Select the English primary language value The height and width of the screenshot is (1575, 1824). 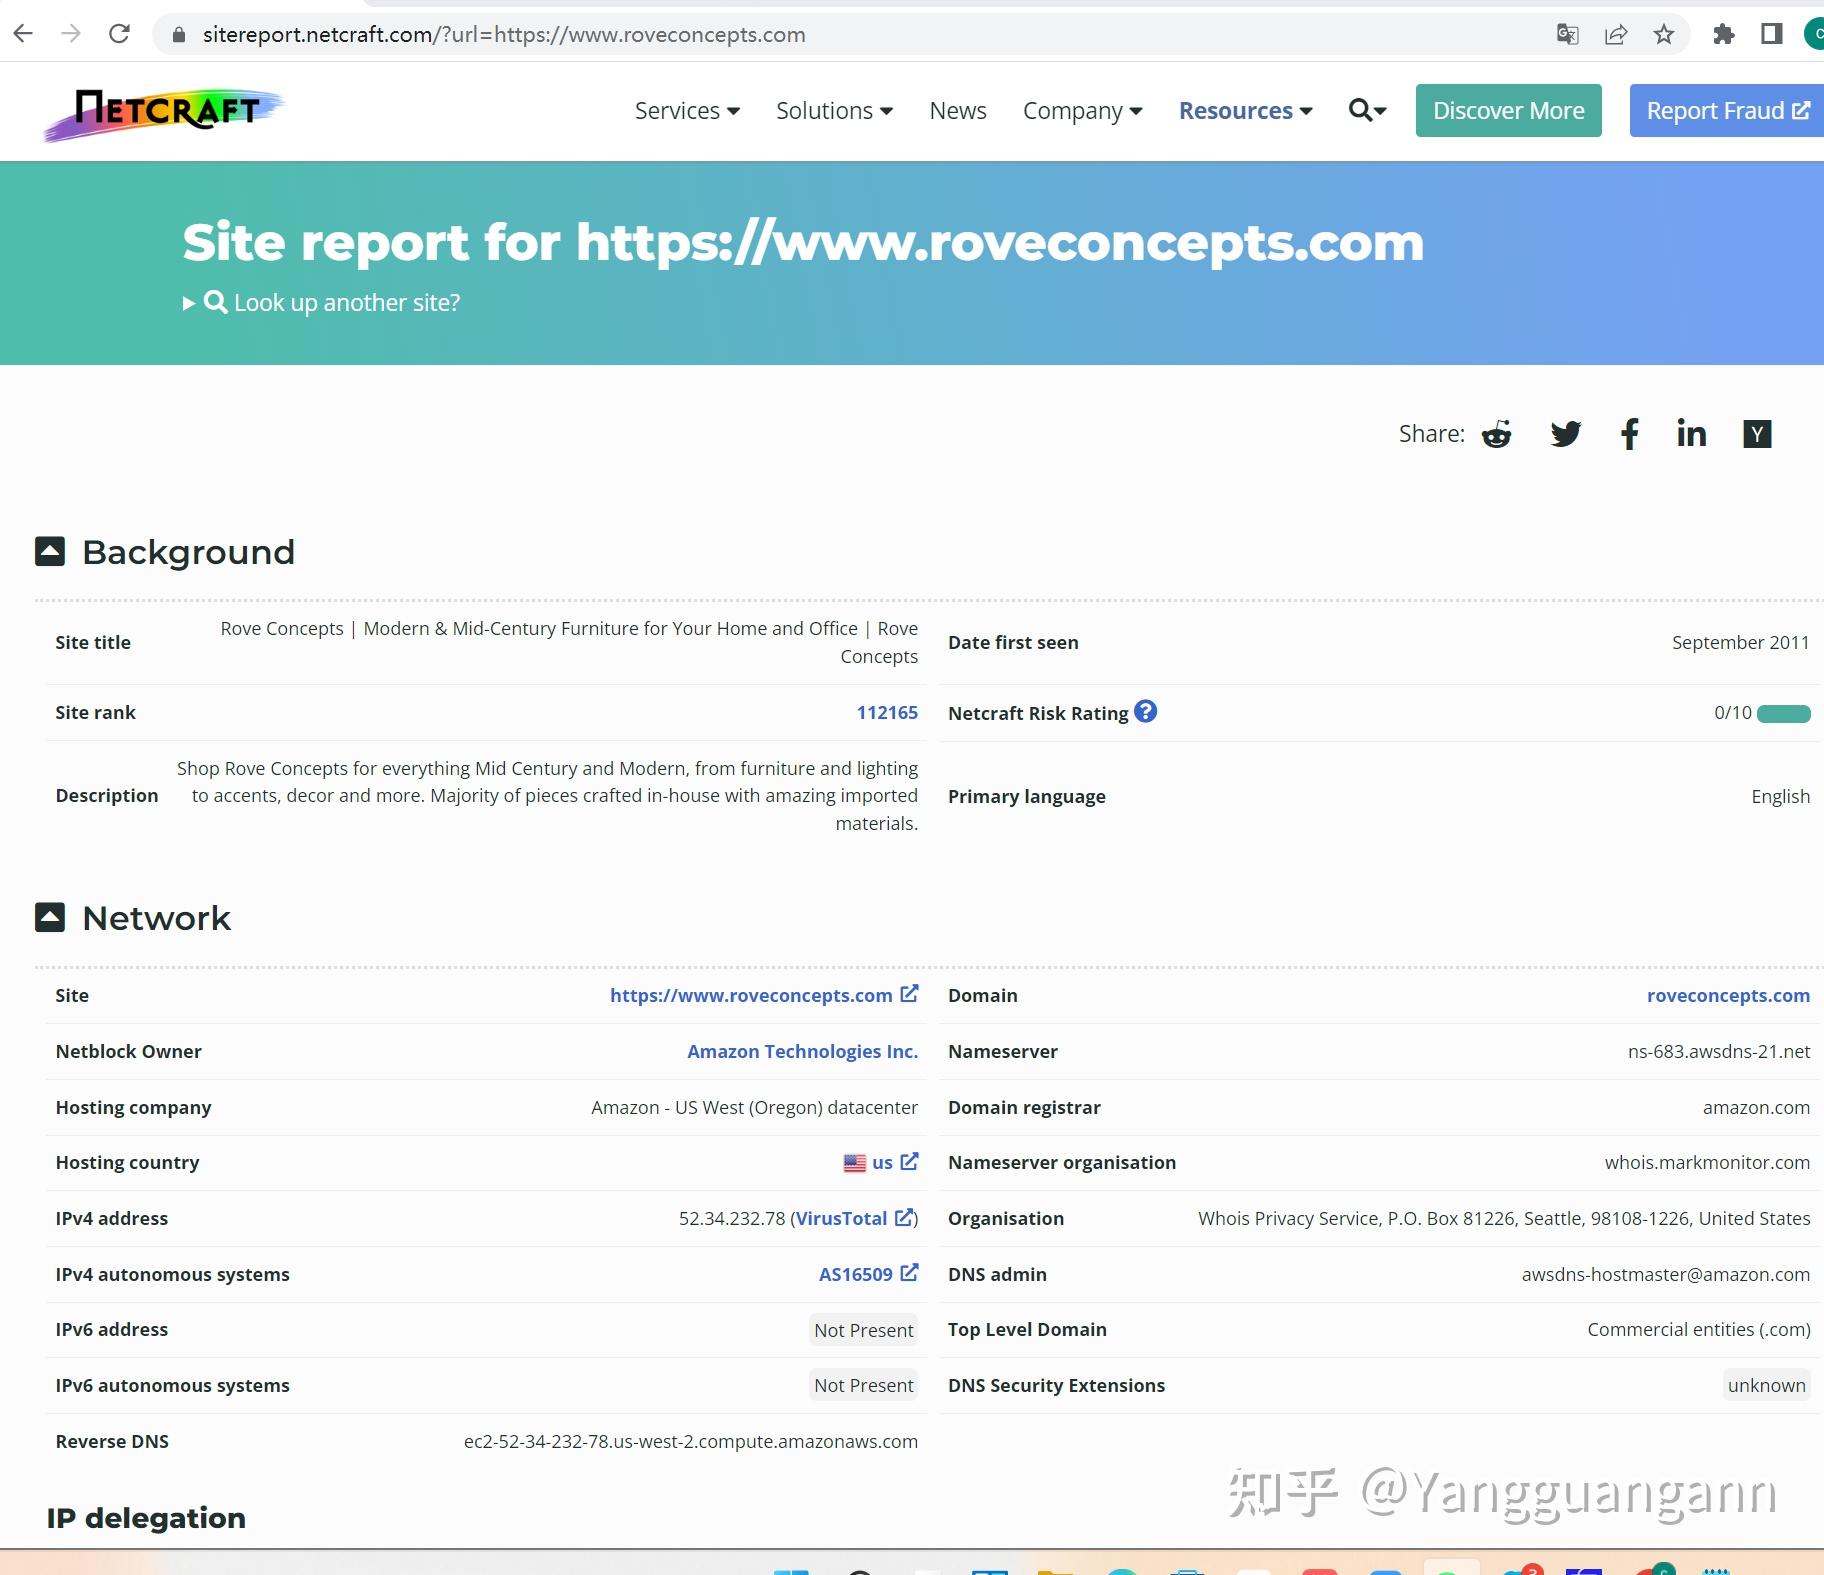(x=1780, y=796)
